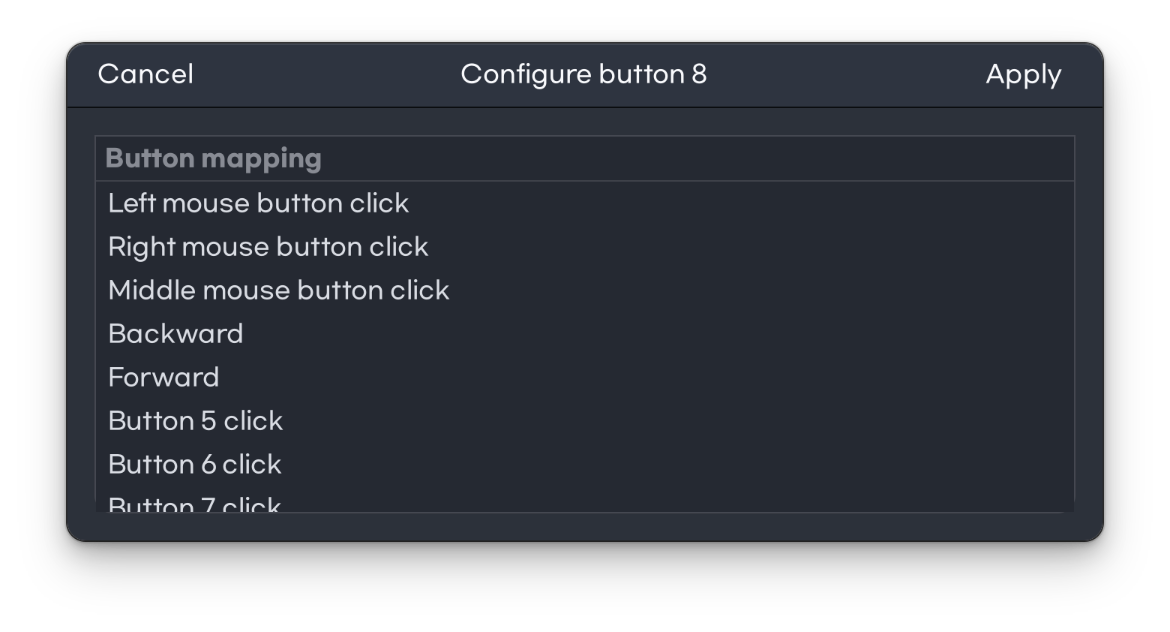Screen dimensions: 1170x632
Task: Set button 8 to navigate Forward
Action: pos(164,377)
